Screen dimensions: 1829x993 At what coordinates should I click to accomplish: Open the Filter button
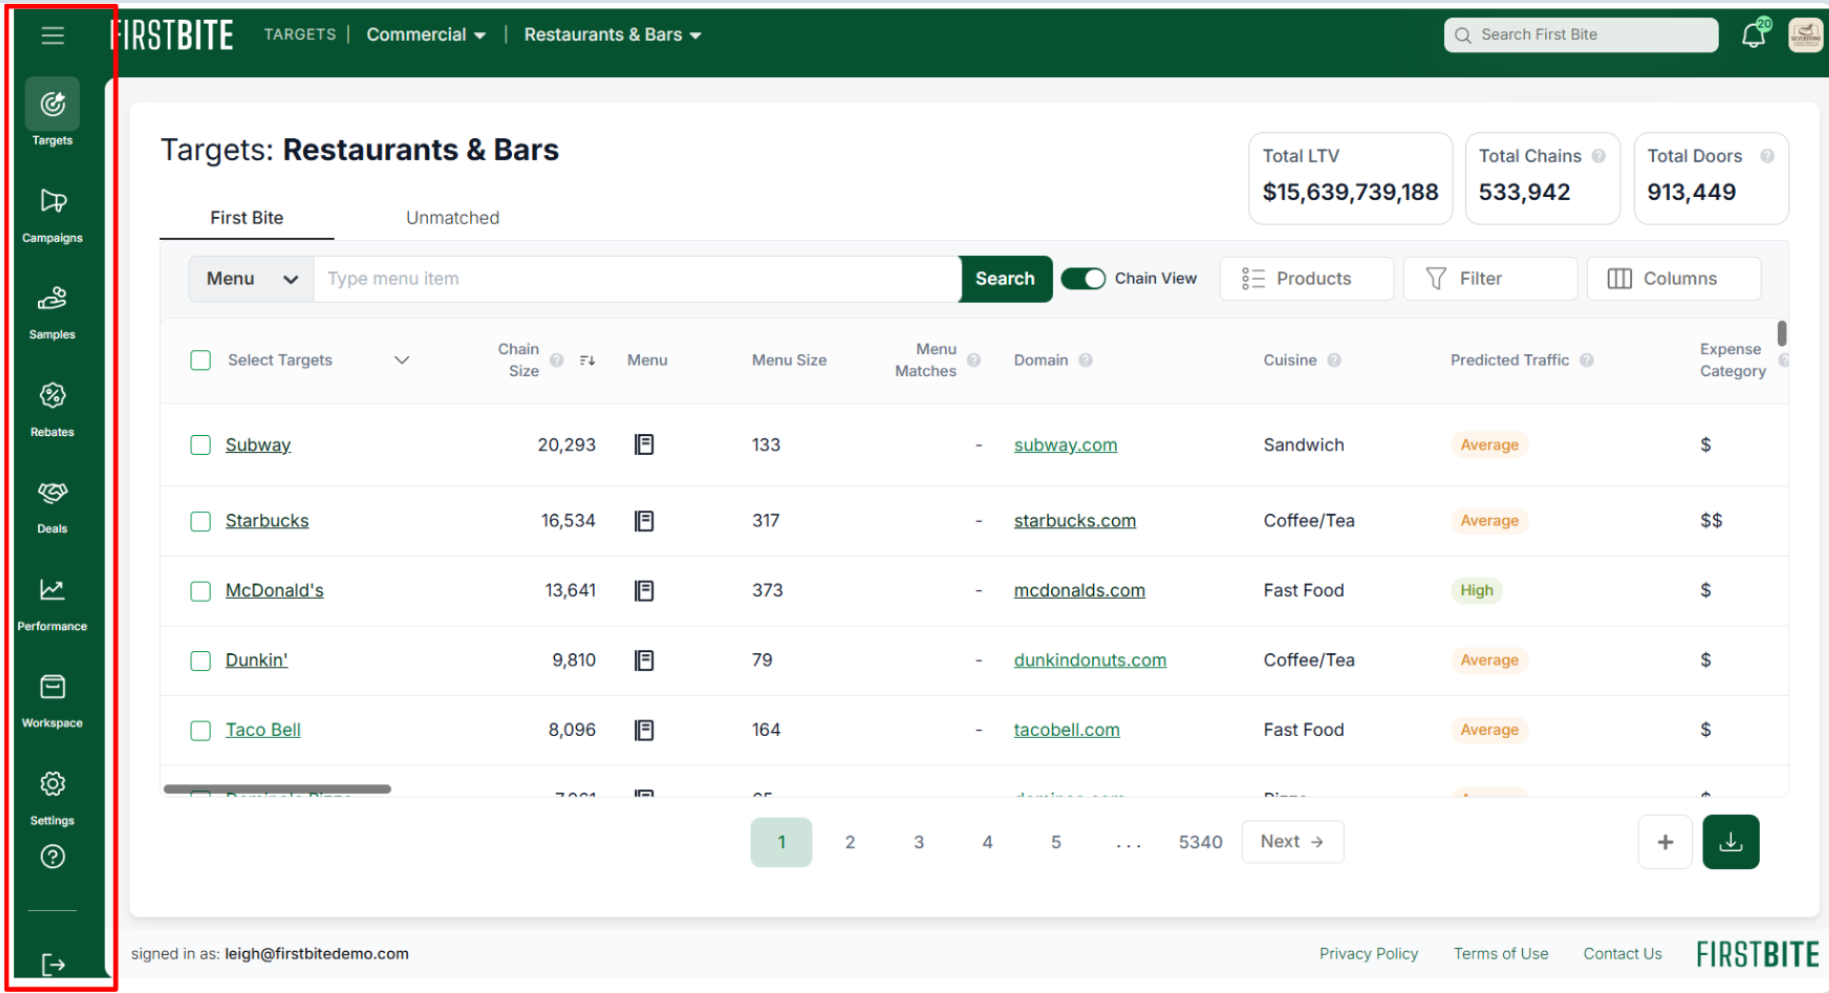coord(1490,279)
